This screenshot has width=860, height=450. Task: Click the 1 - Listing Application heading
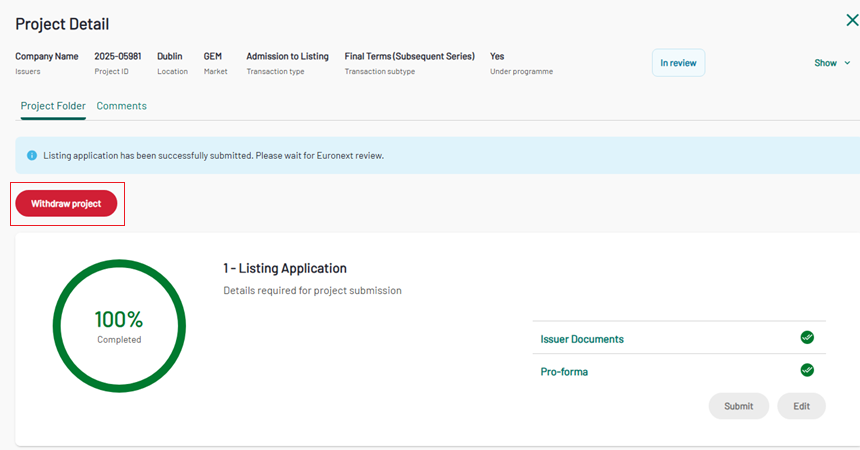coord(285,268)
